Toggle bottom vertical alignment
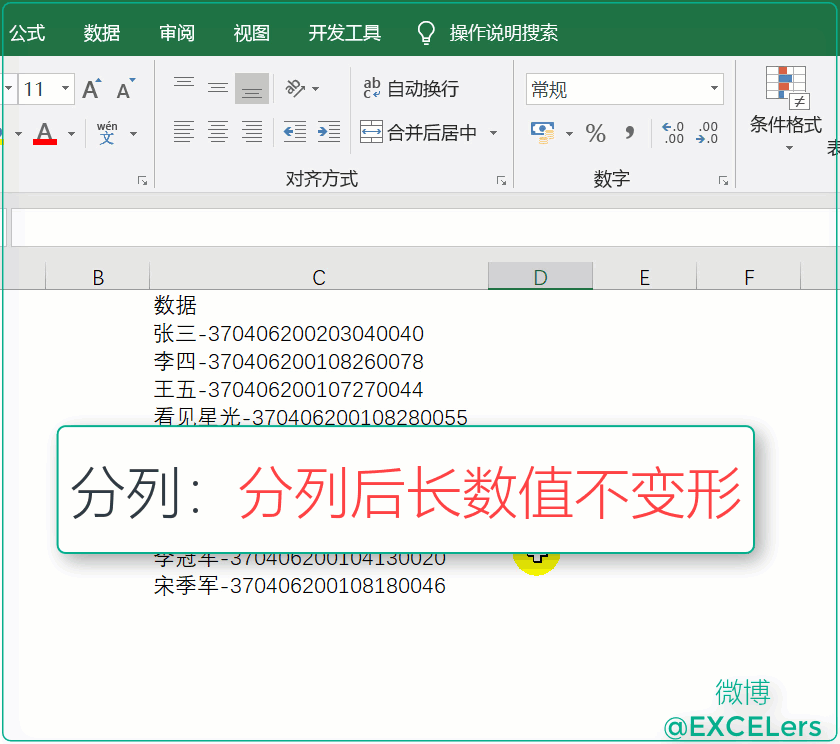Screen dimensions: 840x744 252,89
